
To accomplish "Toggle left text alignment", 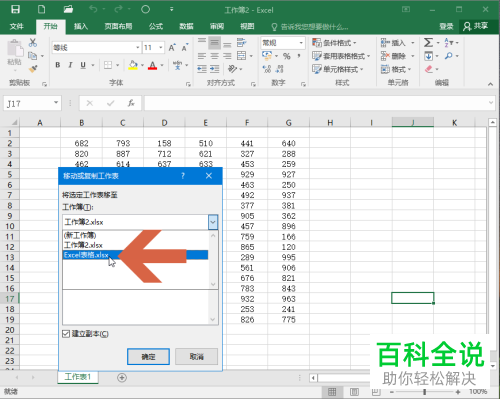I will [x=202, y=56].
